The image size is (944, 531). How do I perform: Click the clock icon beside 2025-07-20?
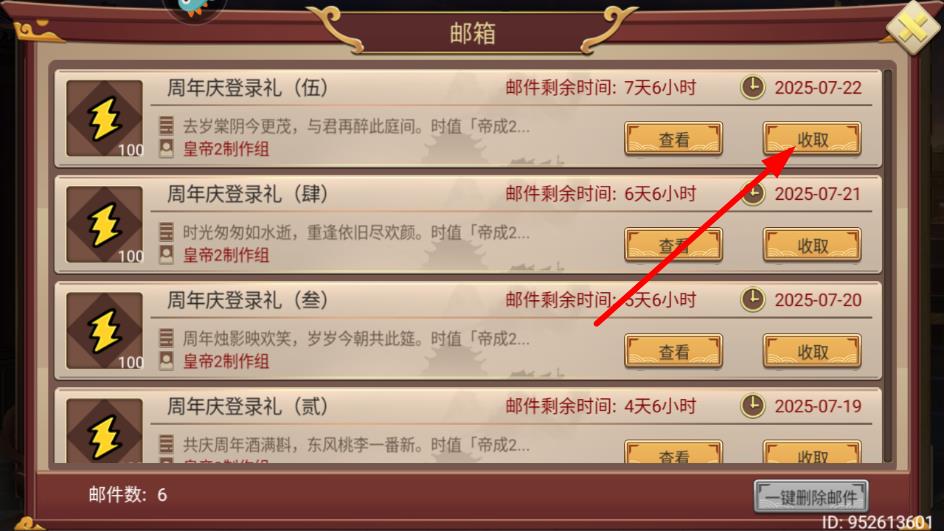click(753, 299)
